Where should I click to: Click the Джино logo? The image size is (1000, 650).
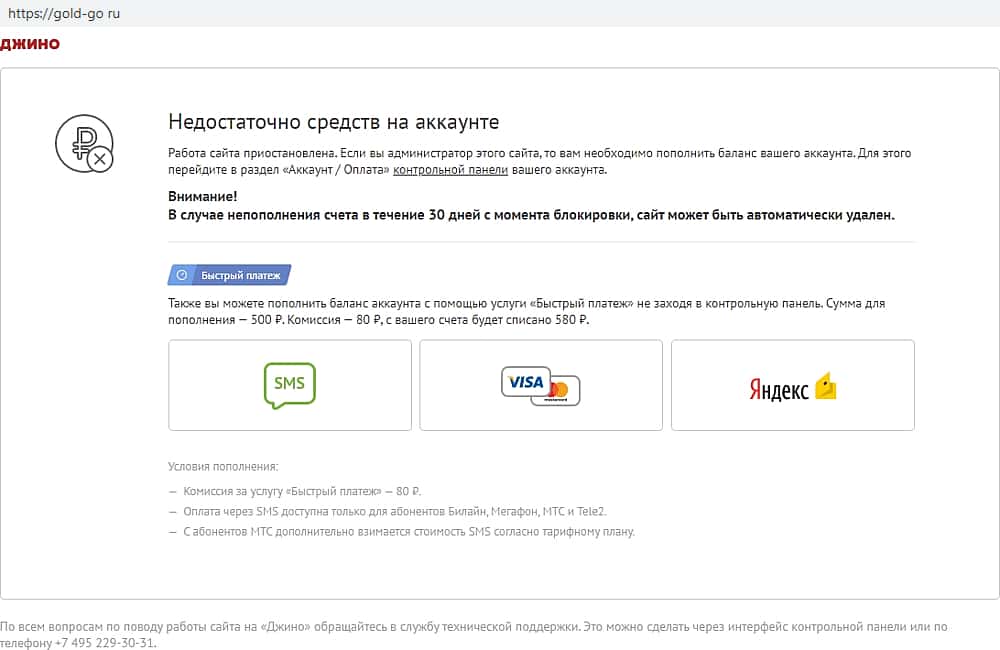30,44
